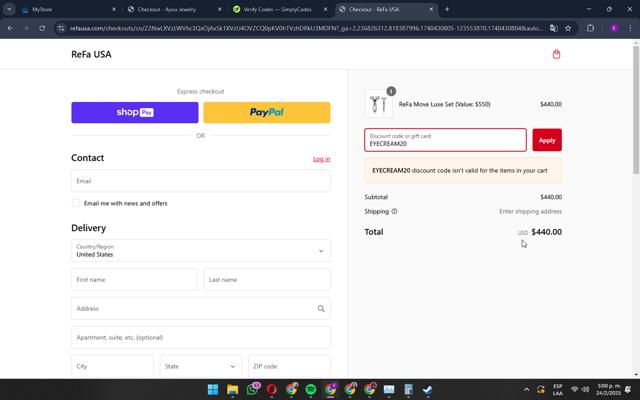Apply the EYECREAM20 discount code
Viewport: 640px width, 400px height.
(x=547, y=140)
